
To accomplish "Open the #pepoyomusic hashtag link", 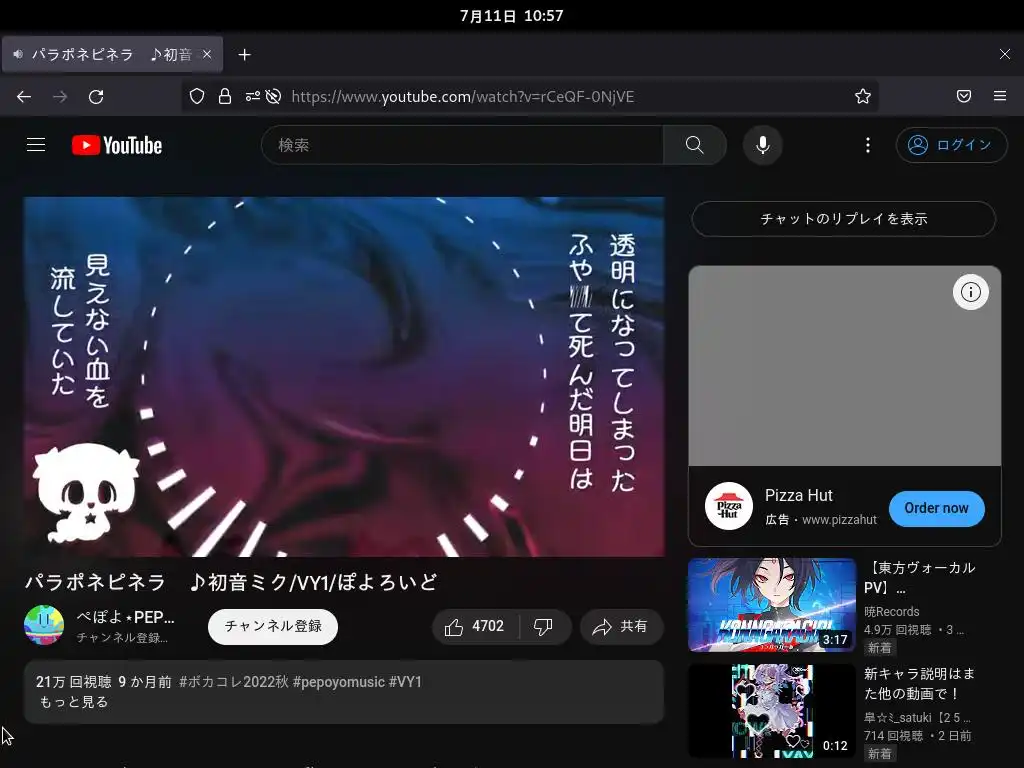I will point(339,682).
